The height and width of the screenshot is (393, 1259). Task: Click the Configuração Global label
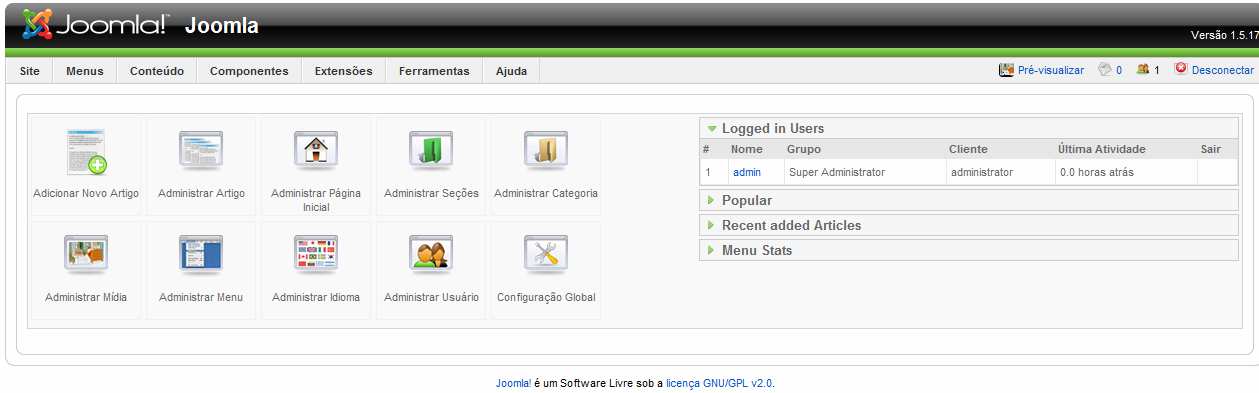click(546, 297)
